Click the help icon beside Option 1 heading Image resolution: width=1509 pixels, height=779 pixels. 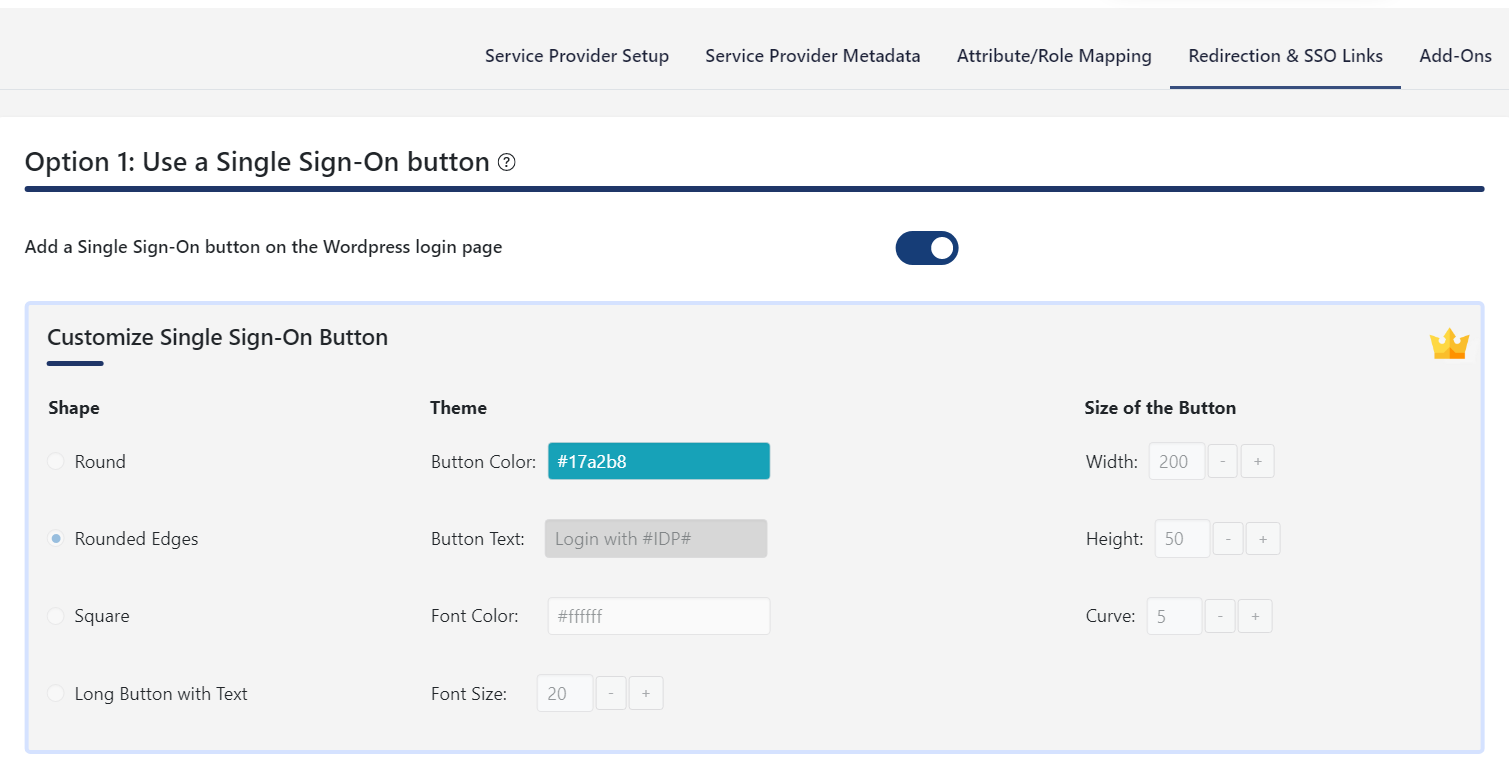[x=507, y=162]
